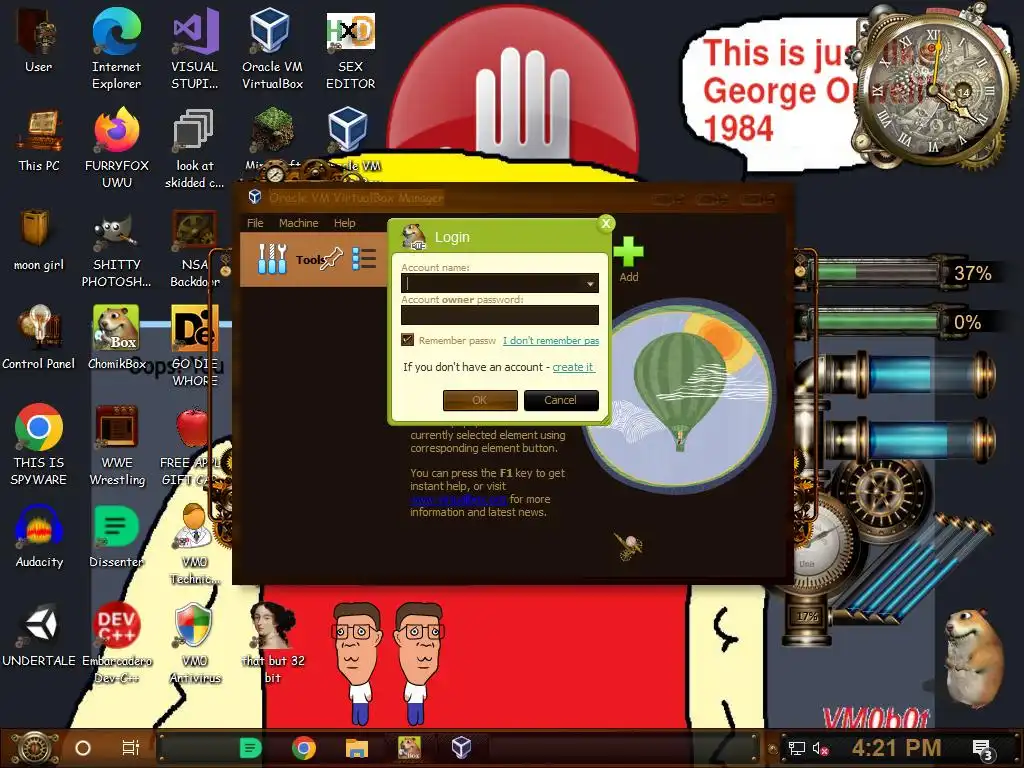Click the Cortana circle on taskbar
The width and height of the screenshot is (1024, 768).
[83, 748]
